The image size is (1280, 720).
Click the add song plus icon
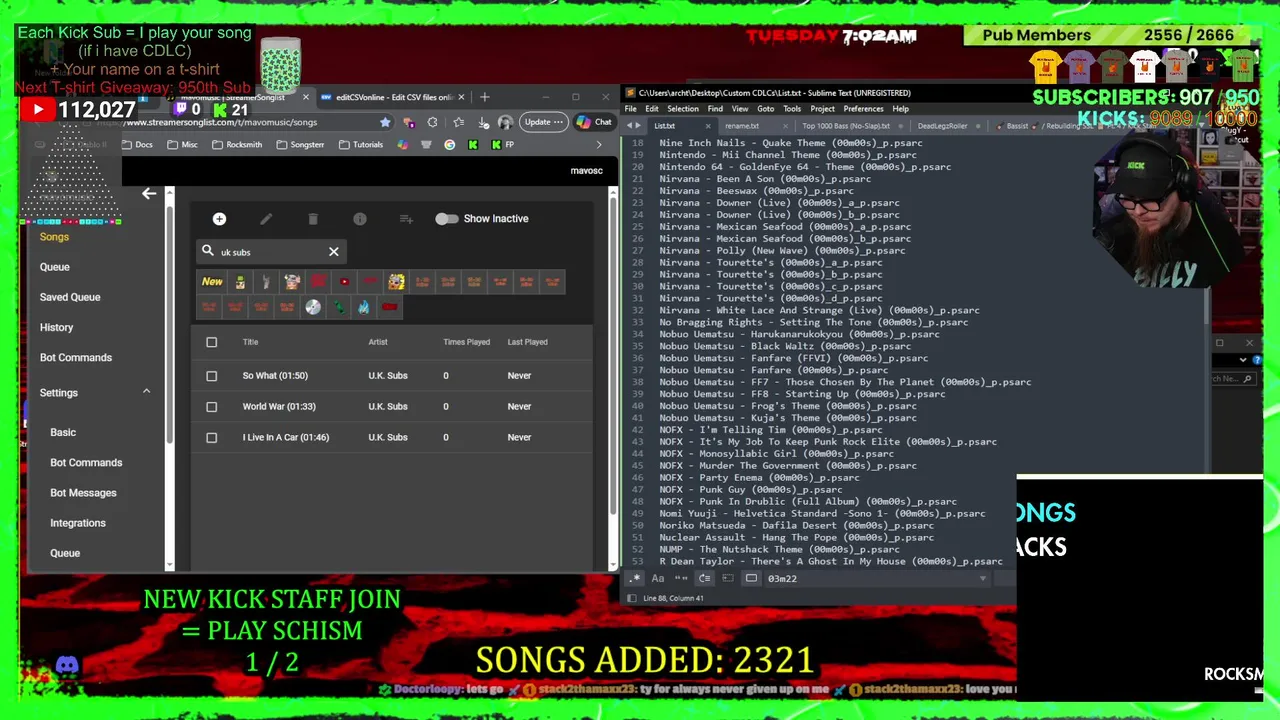(219, 219)
